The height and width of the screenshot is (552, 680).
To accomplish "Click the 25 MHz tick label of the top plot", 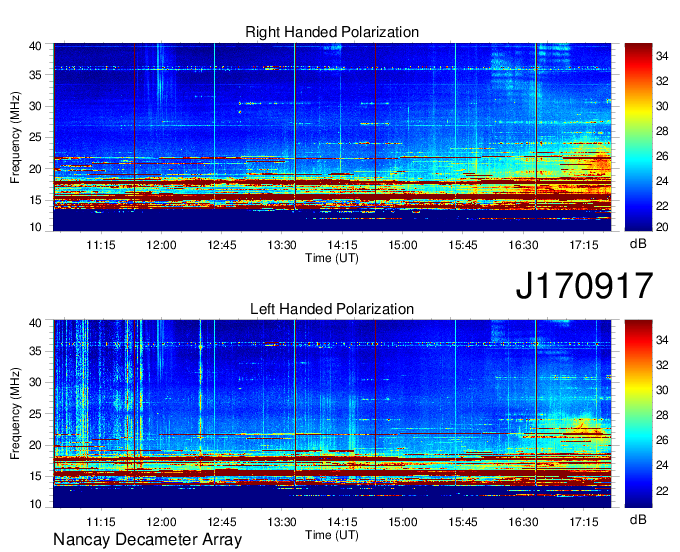I will pyautogui.click(x=35, y=137).
